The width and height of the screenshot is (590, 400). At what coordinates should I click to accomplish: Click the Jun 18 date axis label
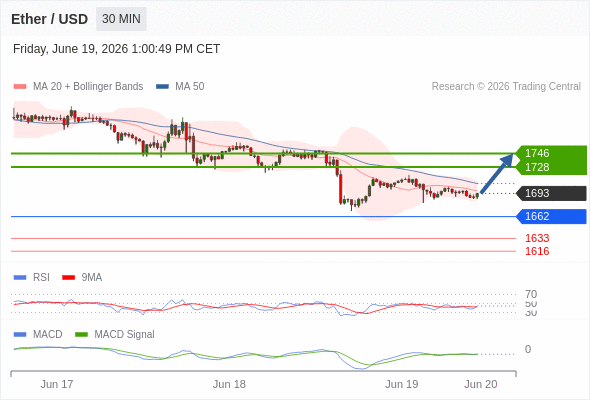229,384
